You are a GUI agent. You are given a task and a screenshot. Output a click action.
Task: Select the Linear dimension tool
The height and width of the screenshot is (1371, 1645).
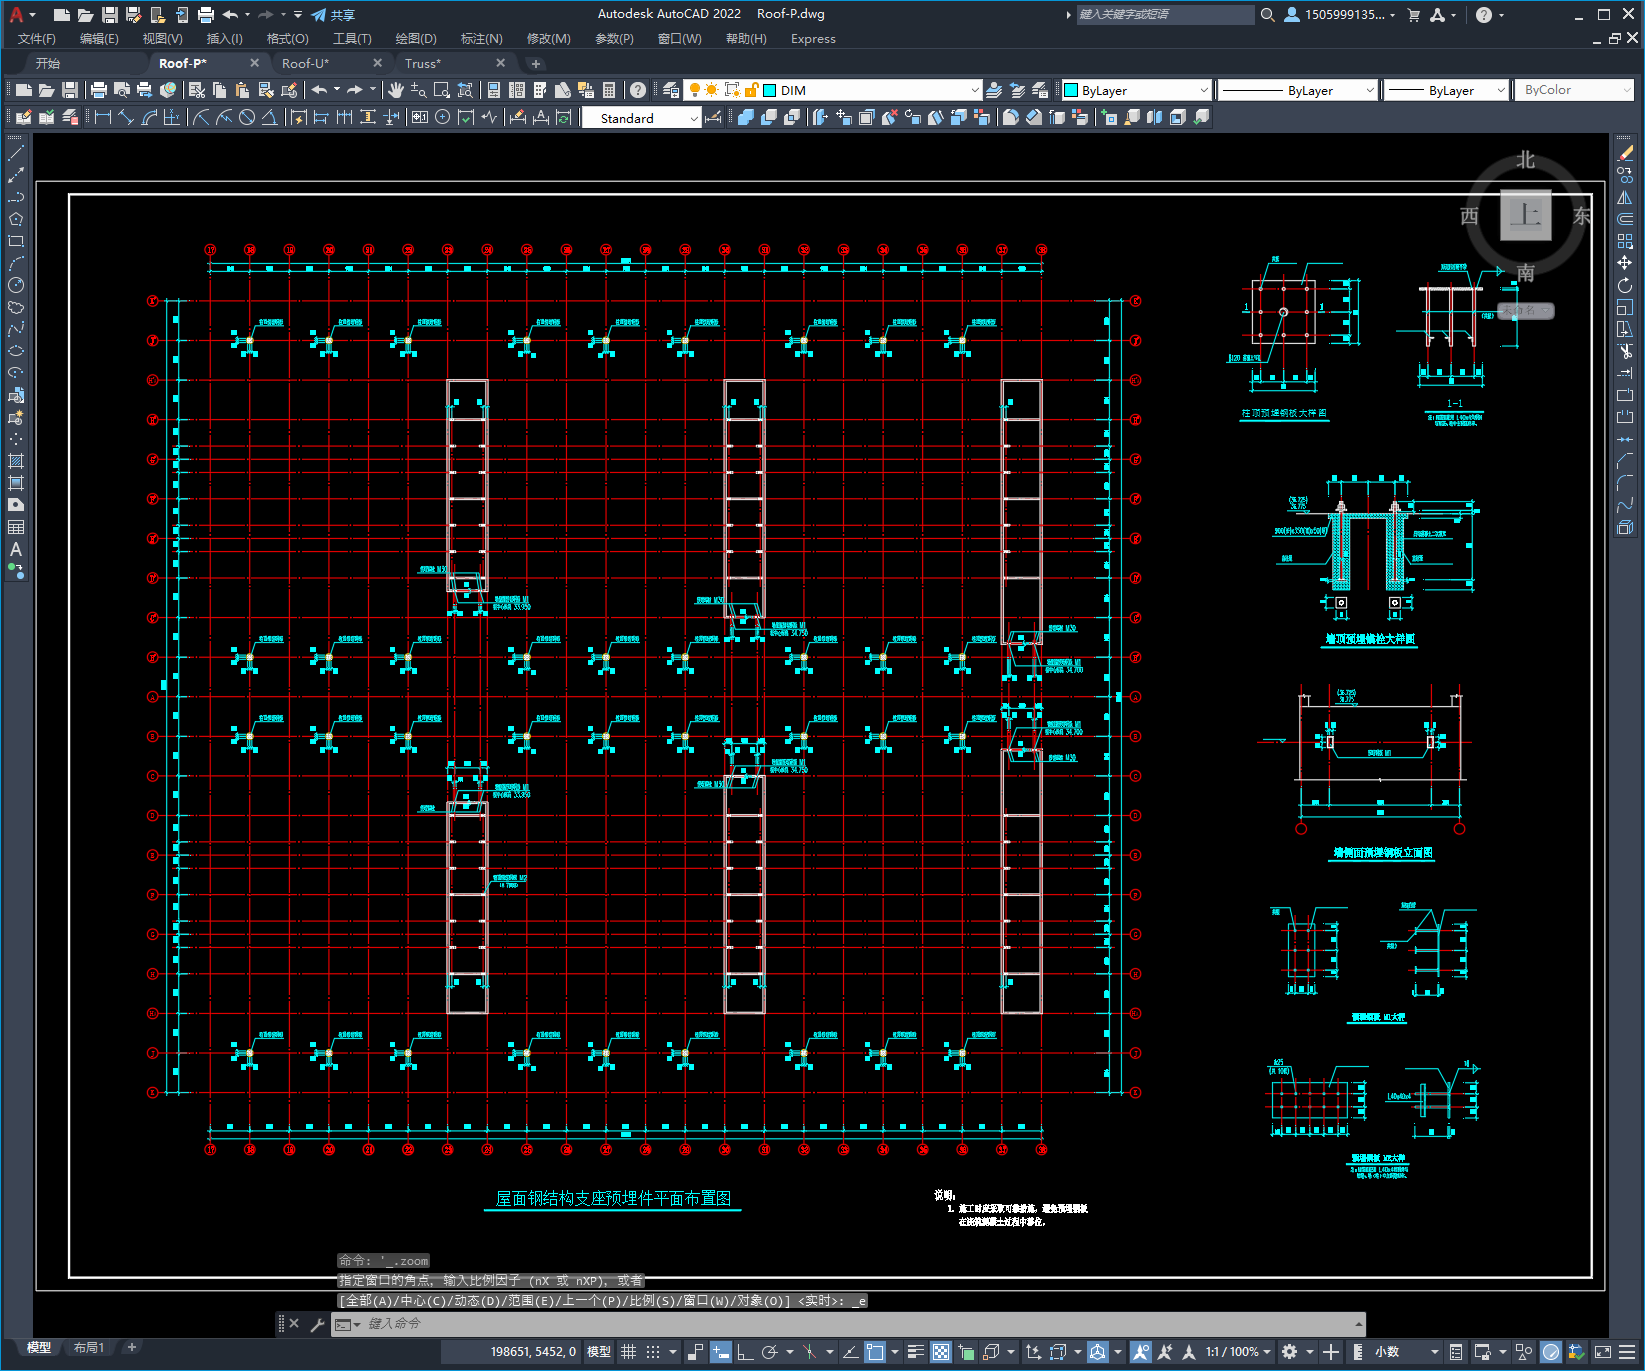tap(102, 117)
